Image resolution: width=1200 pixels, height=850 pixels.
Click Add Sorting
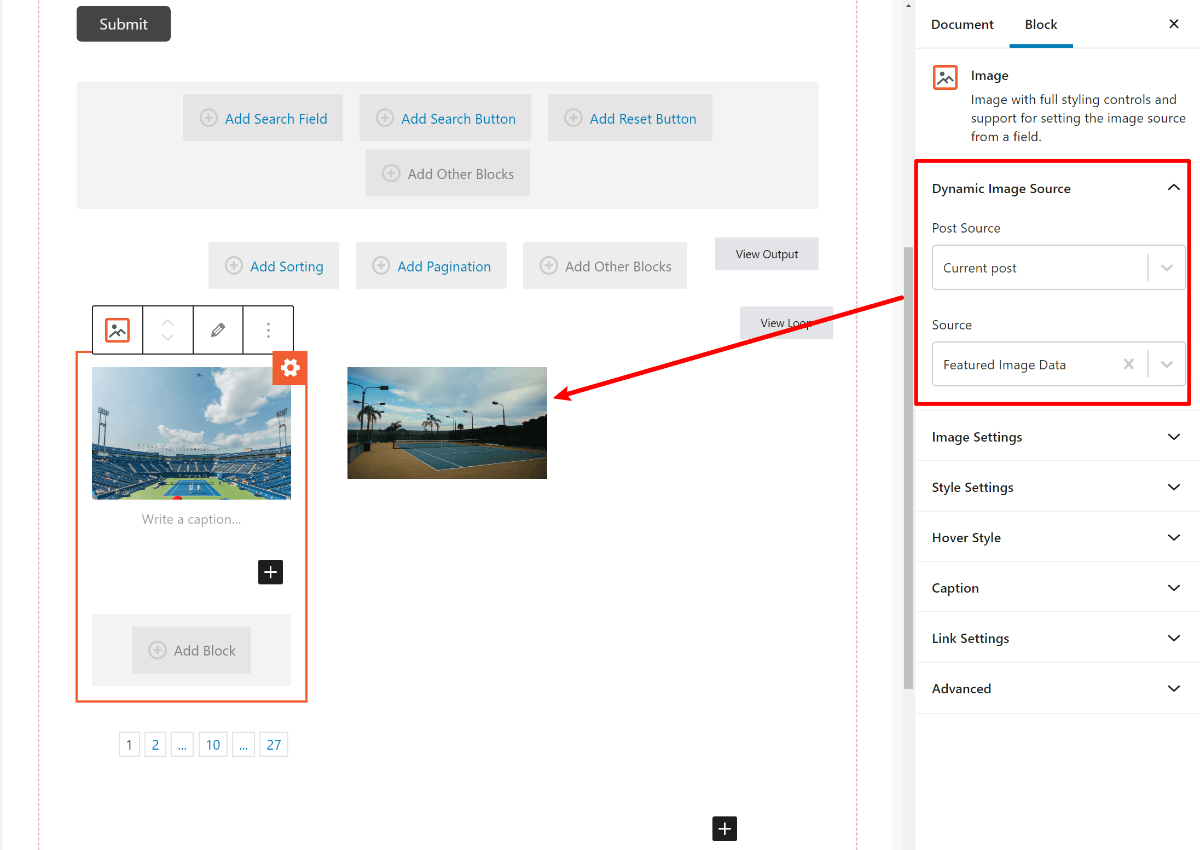click(x=274, y=266)
